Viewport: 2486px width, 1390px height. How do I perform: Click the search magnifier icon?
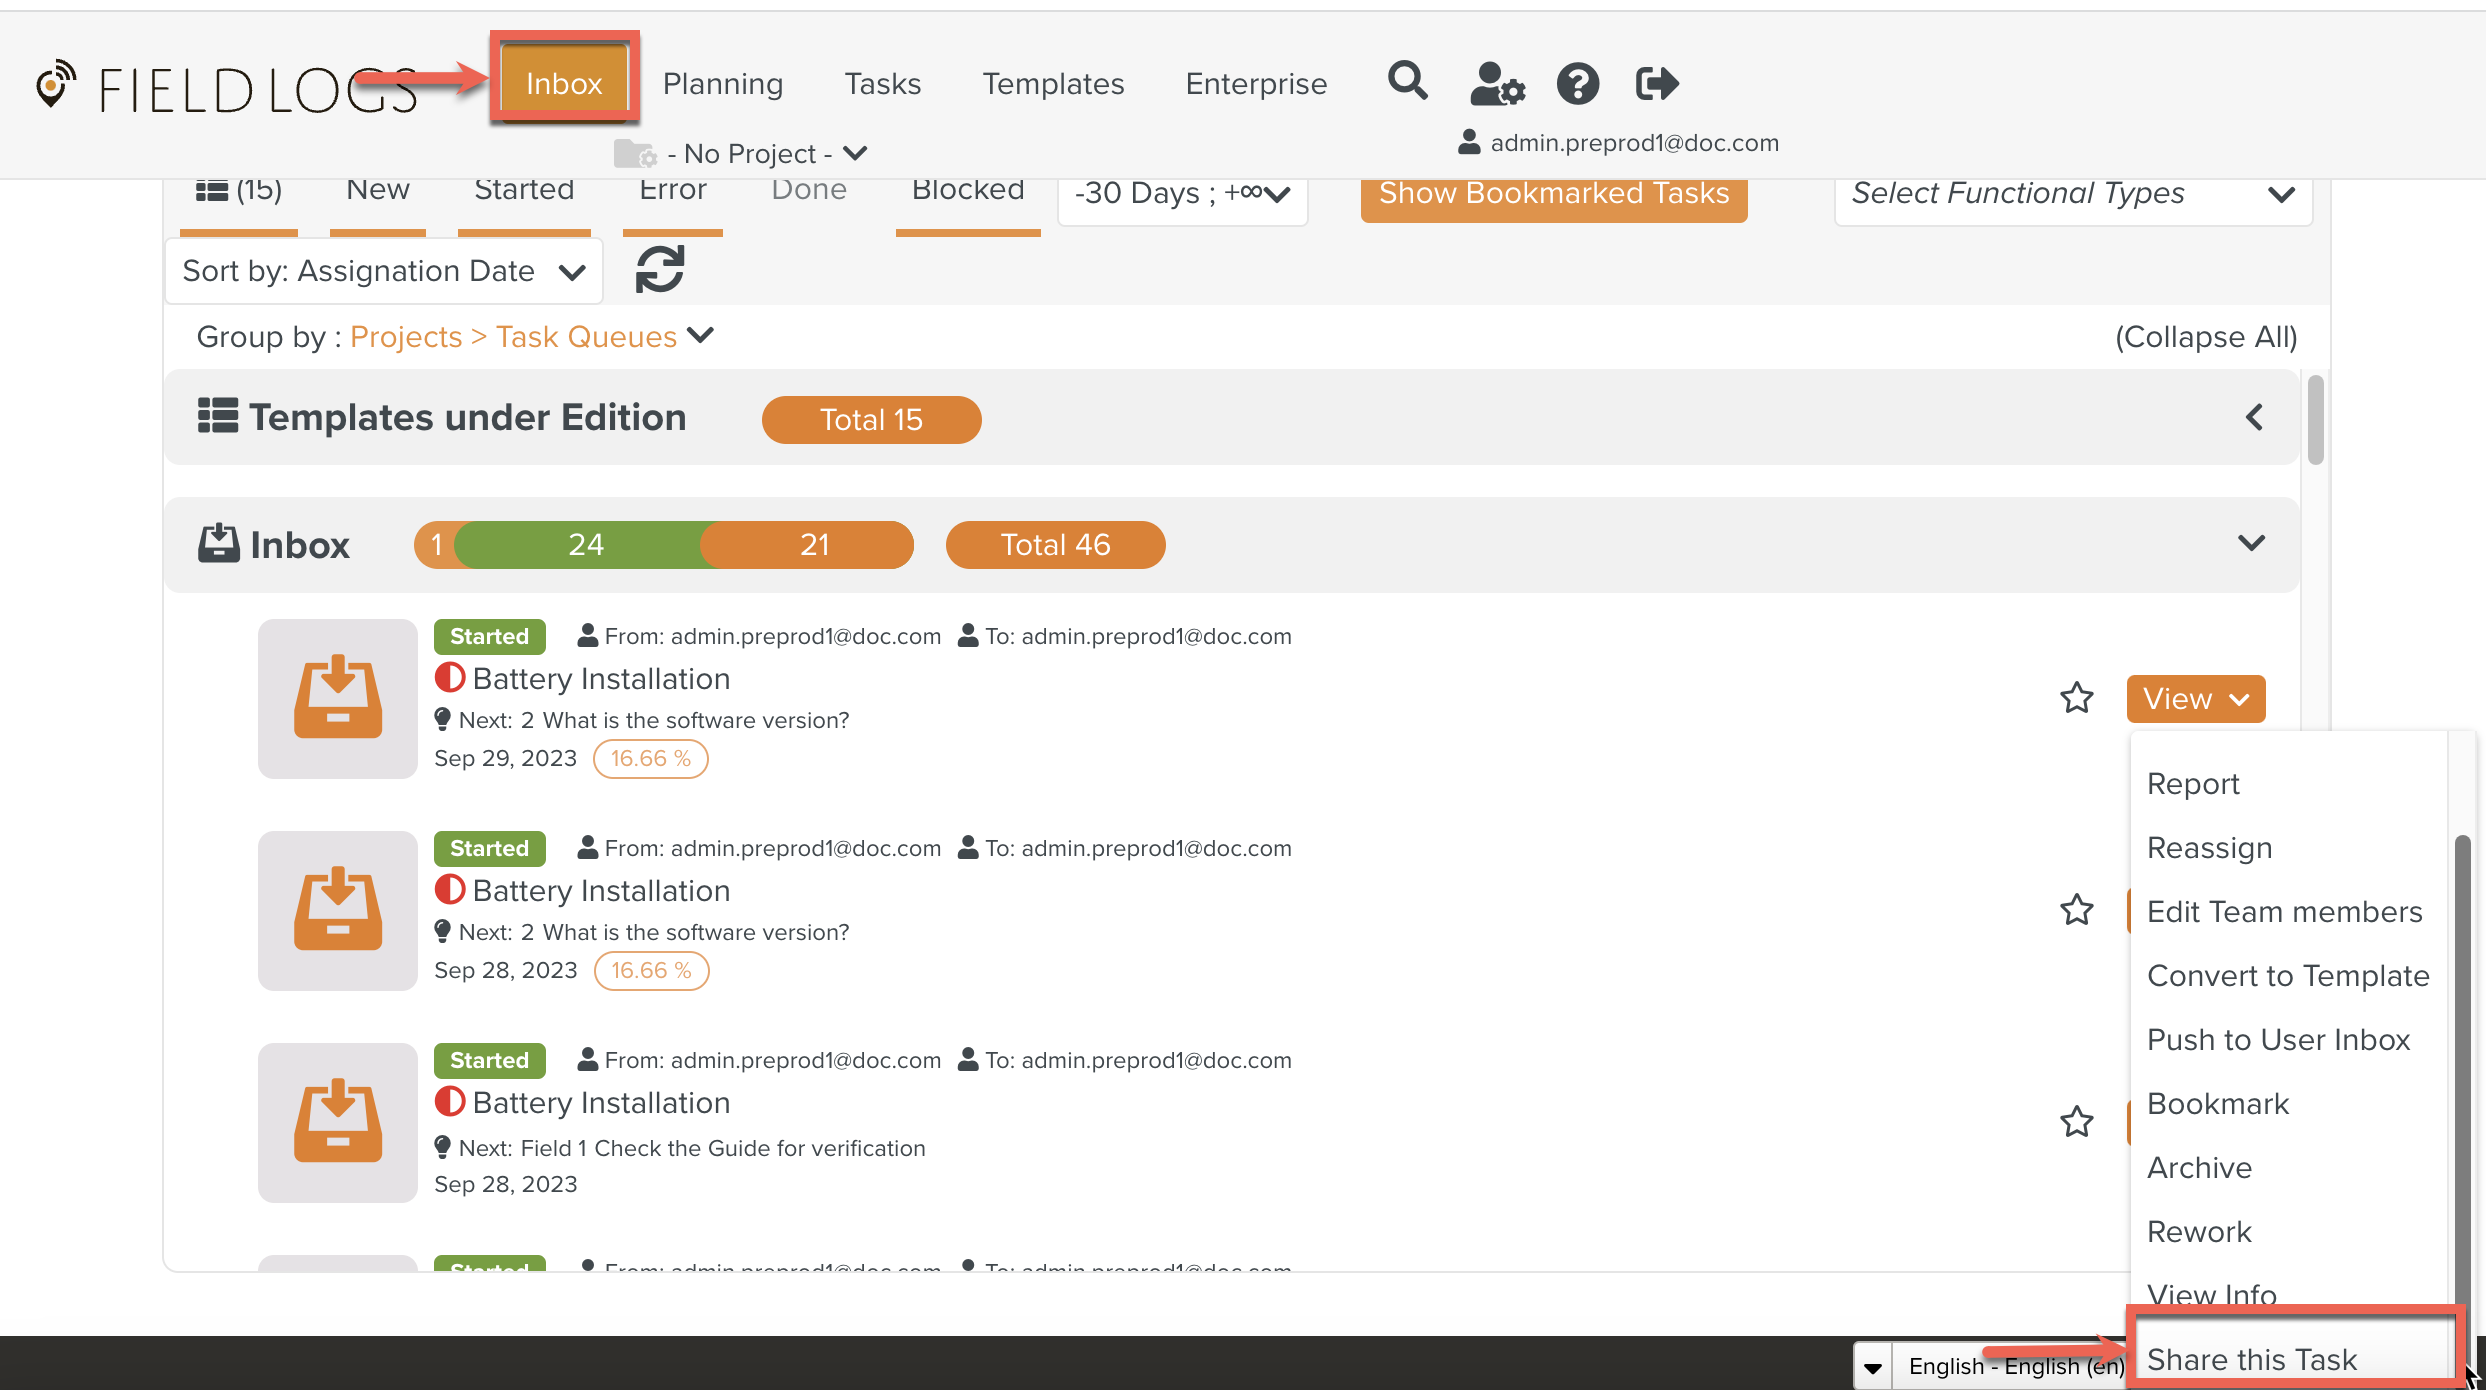(1407, 81)
